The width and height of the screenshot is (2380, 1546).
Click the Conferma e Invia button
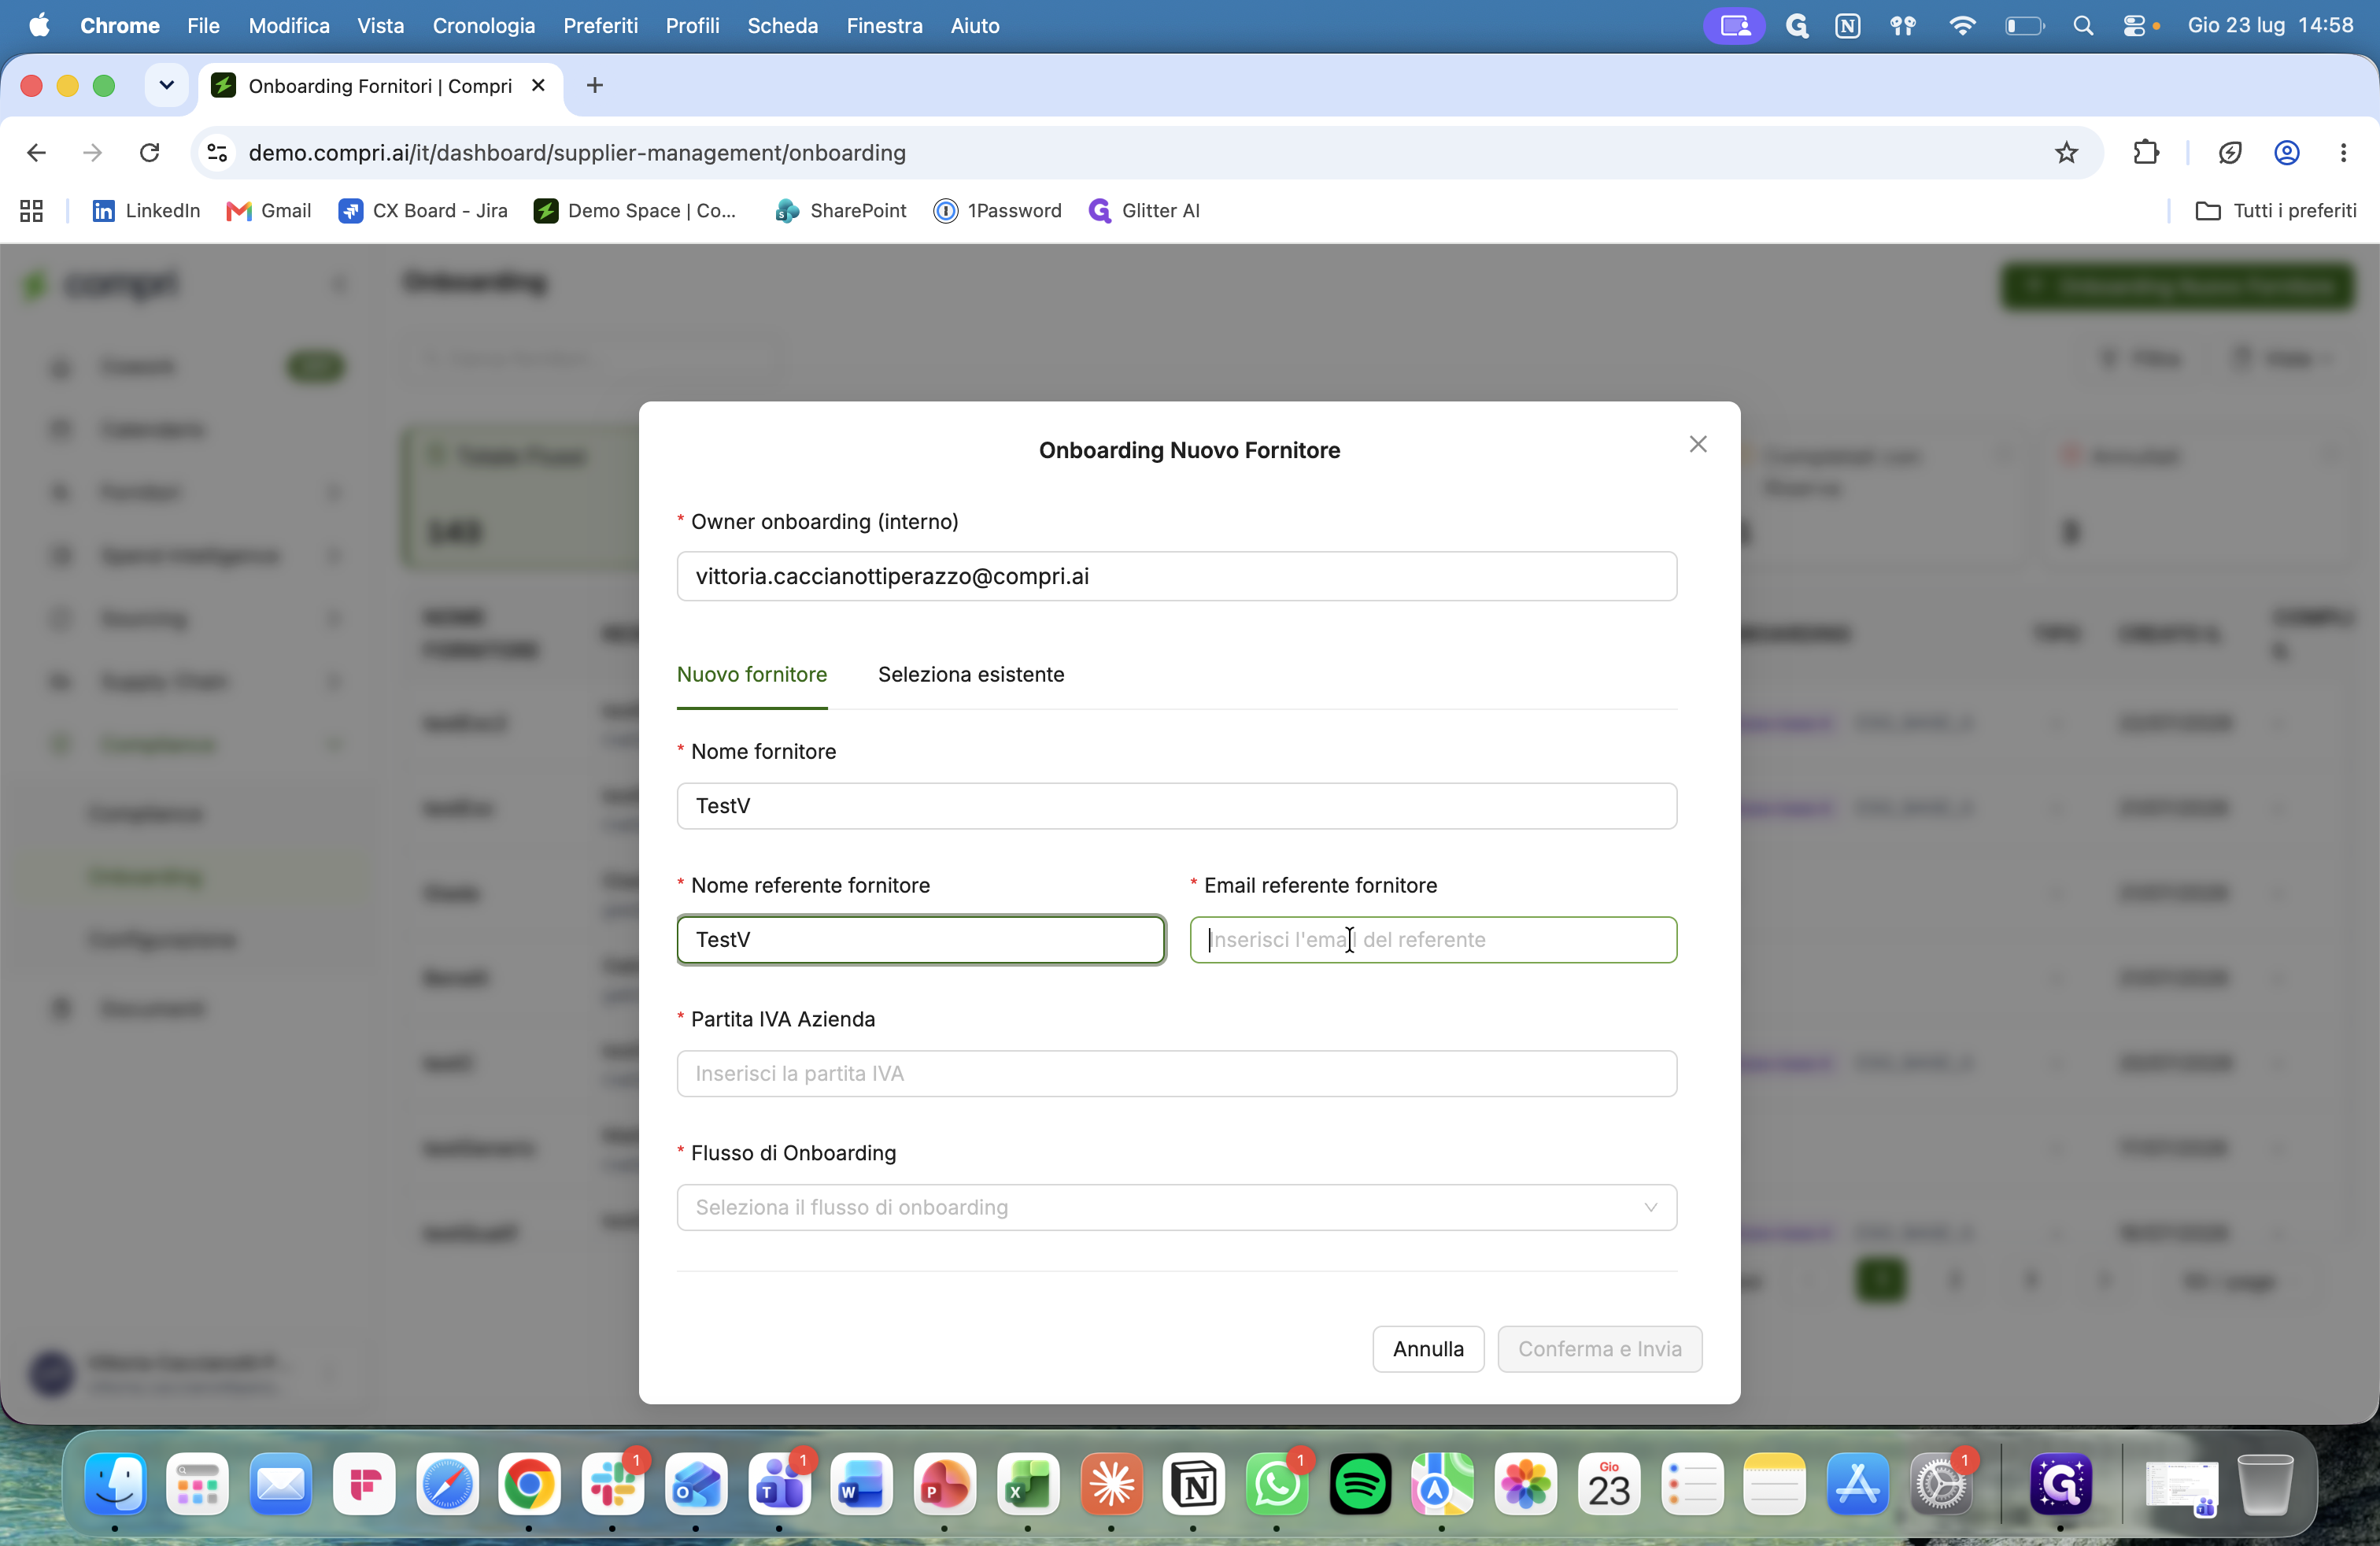pyautogui.click(x=1599, y=1349)
